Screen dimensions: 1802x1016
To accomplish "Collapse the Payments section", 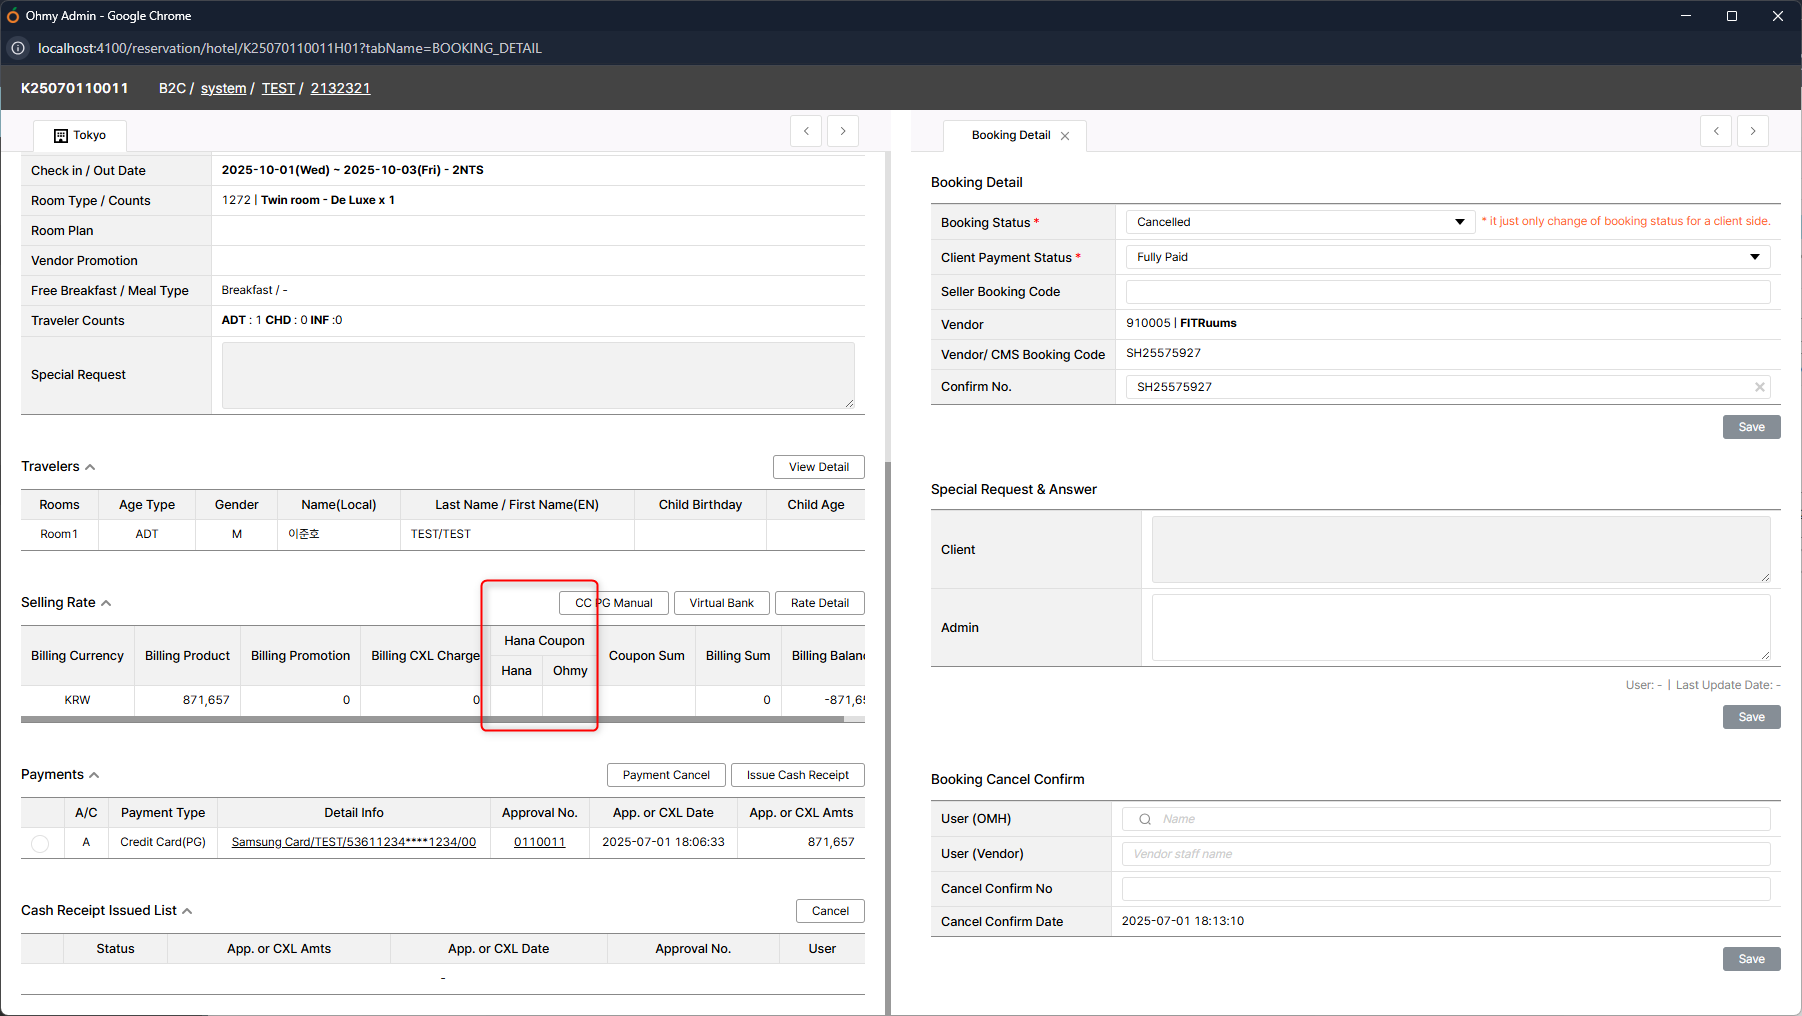I will [x=94, y=775].
